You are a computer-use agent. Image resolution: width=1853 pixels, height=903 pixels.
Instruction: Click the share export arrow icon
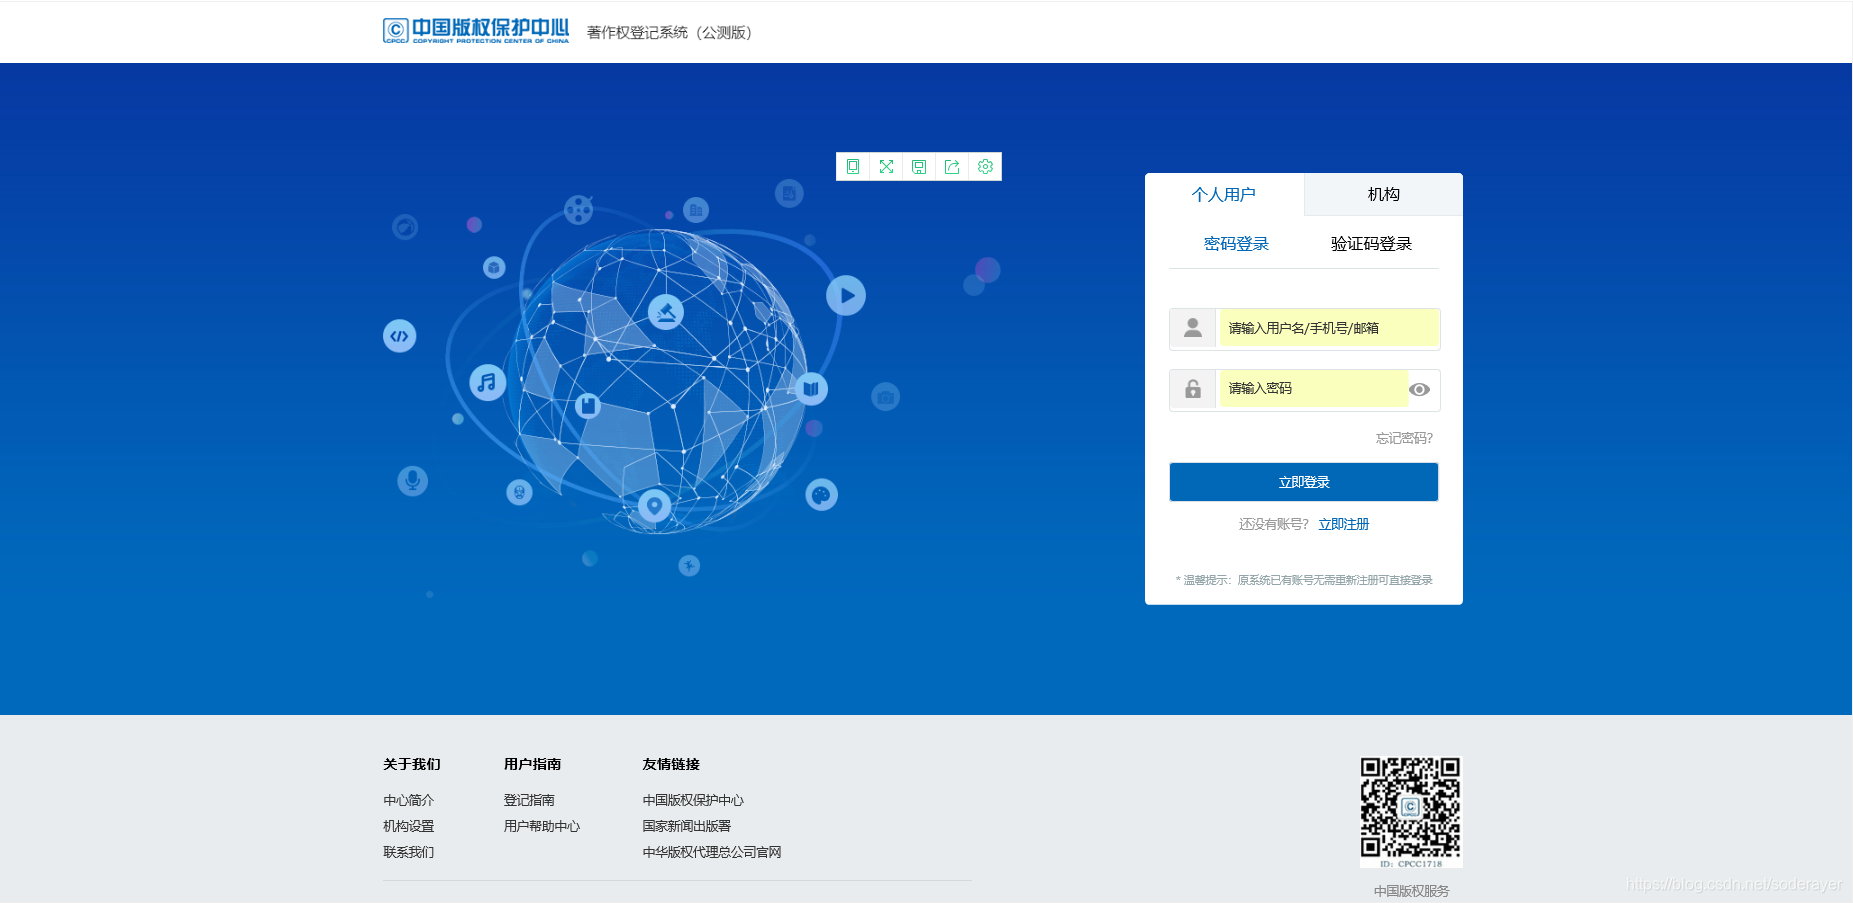[x=952, y=167]
